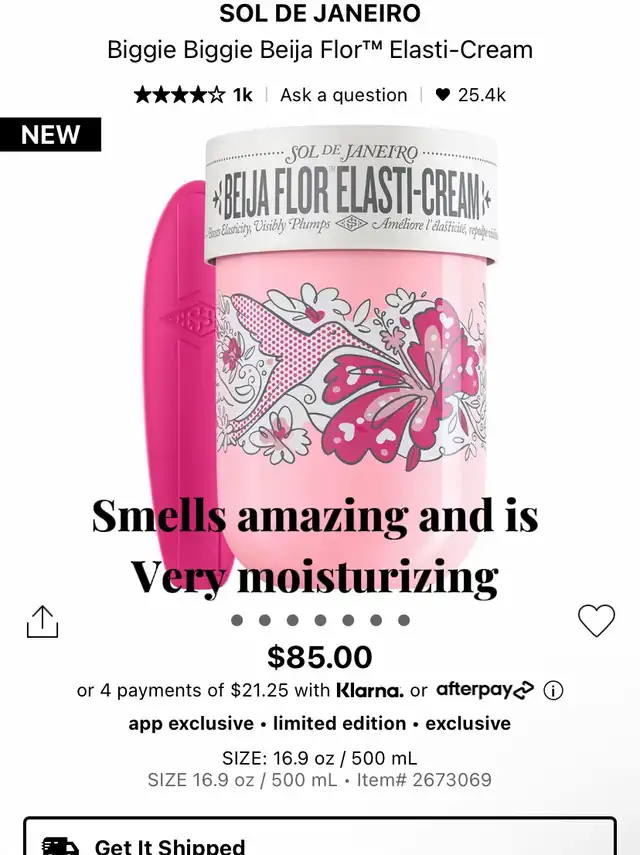This screenshot has width=640, height=855.
Task: Tap the share icon
Action: click(43, 621)
